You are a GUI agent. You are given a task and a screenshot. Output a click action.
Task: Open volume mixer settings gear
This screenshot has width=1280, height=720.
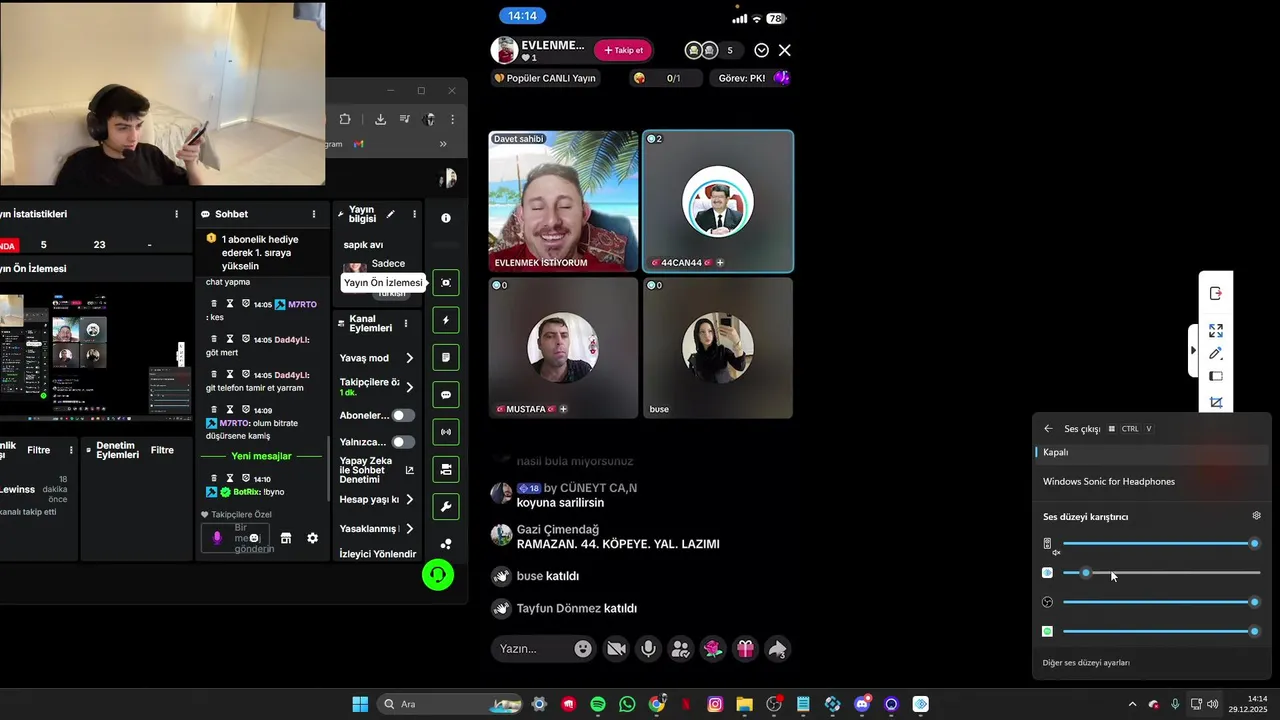tap(1257, 516)
